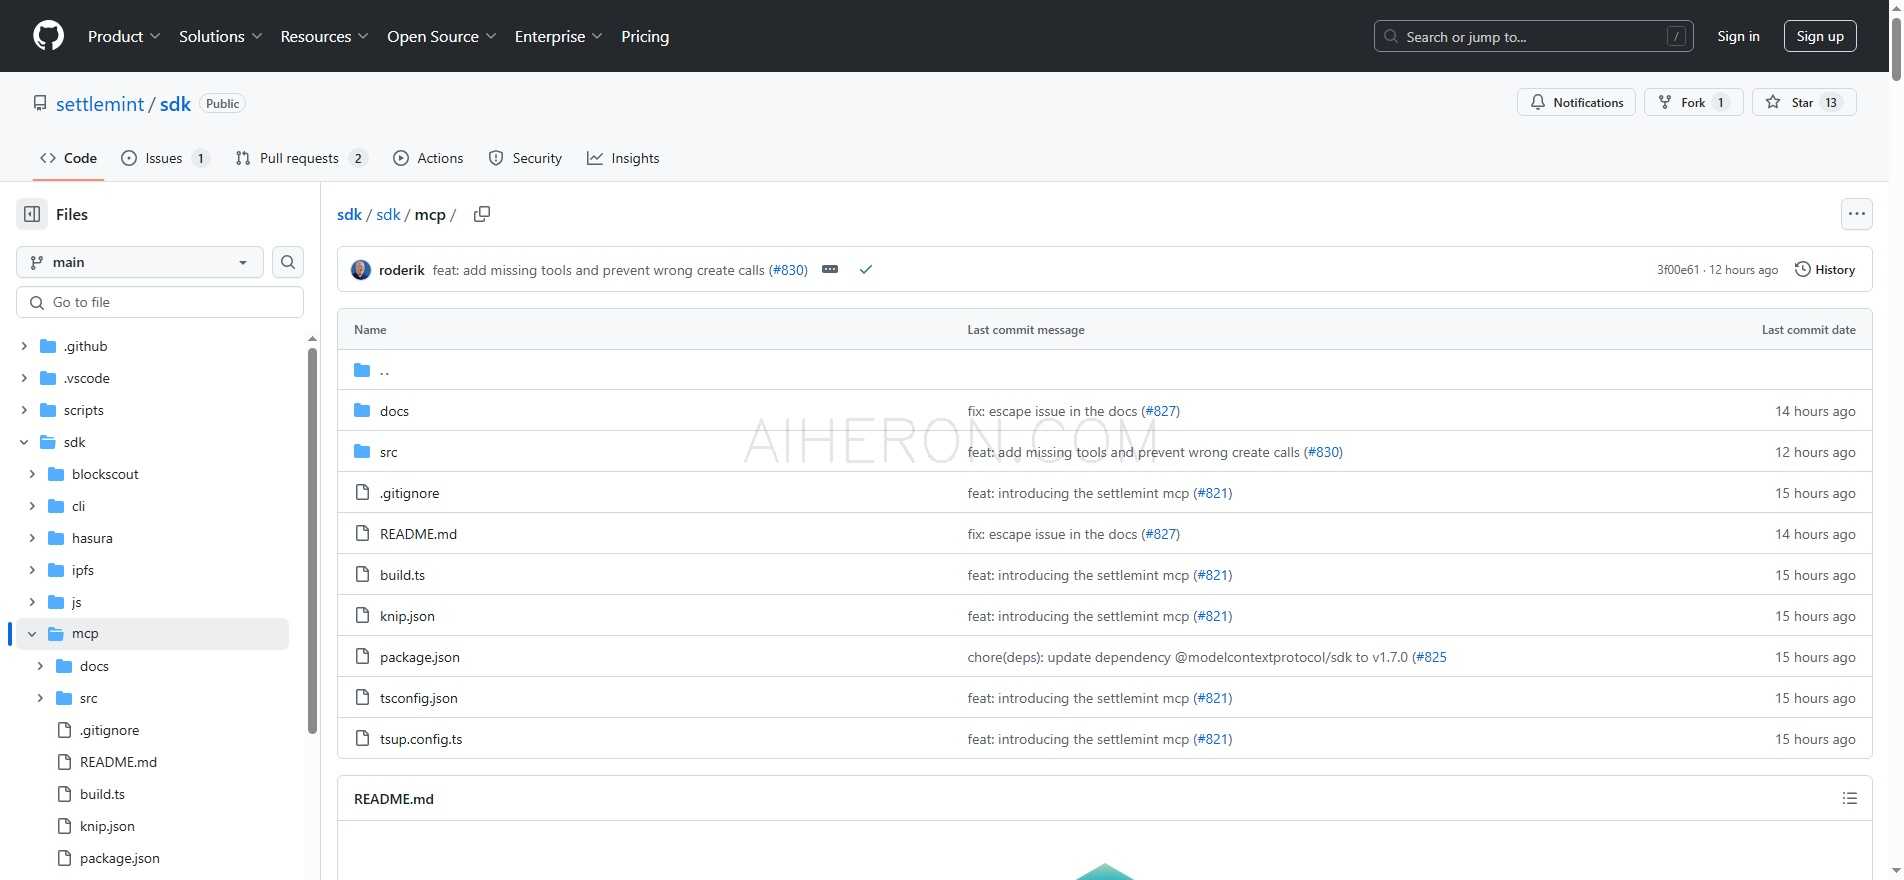This screenshot has width=1904, height=880.
Task: Collapse the sdk folder in tree
Action: [x=24, y=442]
